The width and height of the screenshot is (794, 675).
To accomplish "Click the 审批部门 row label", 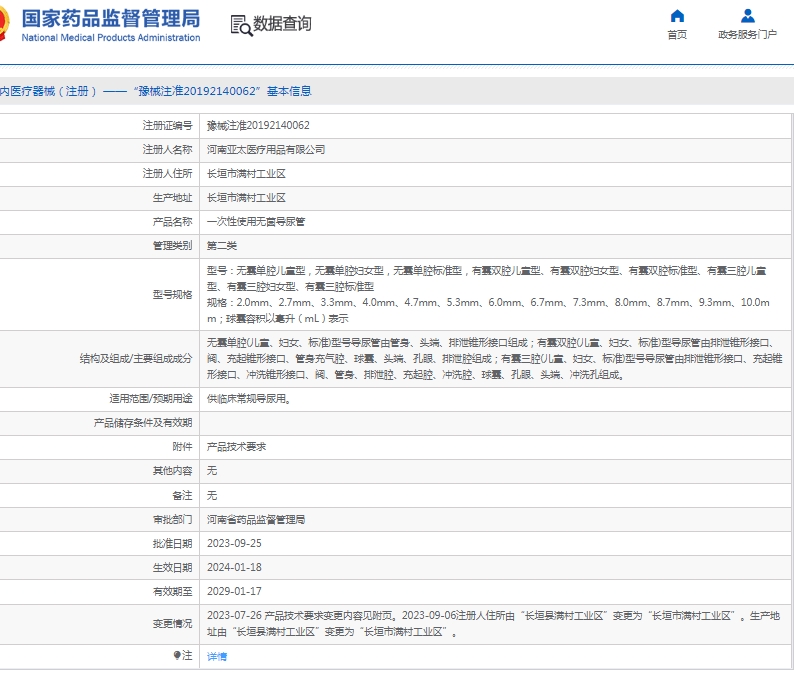I will click(x=173, y=520).
